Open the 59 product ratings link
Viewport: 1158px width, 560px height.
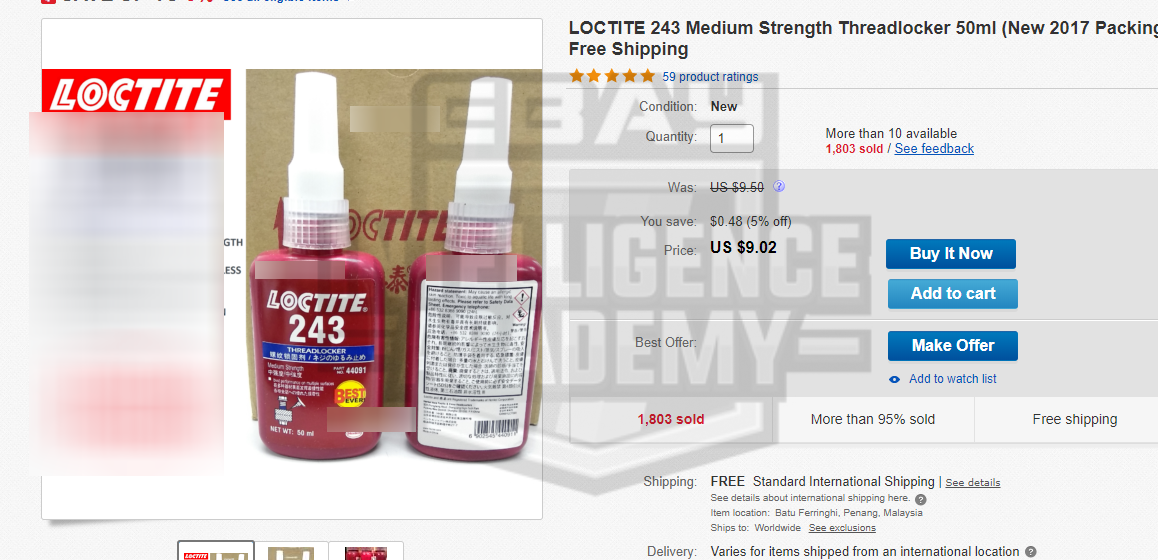(x=710, y=77)
